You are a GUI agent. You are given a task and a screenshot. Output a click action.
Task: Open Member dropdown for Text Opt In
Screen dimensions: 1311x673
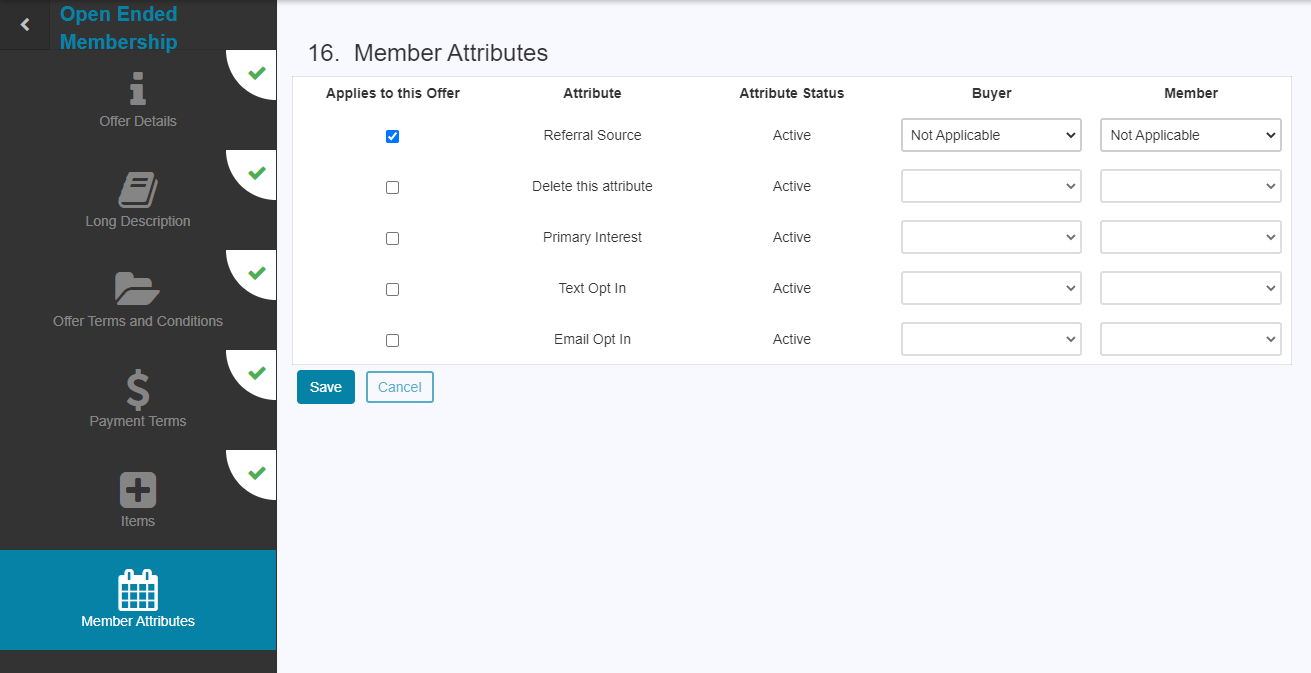(1191, 288)
